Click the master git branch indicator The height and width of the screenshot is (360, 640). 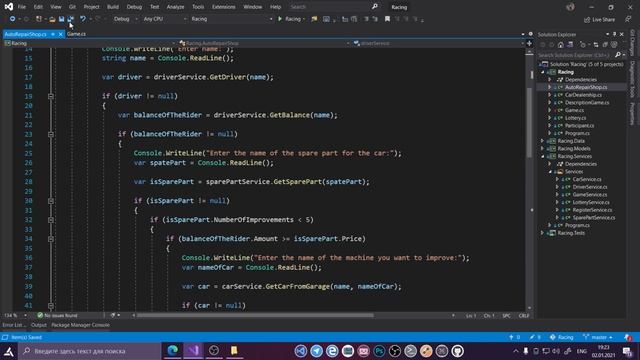pyautogui.click(x=598, y=337)
